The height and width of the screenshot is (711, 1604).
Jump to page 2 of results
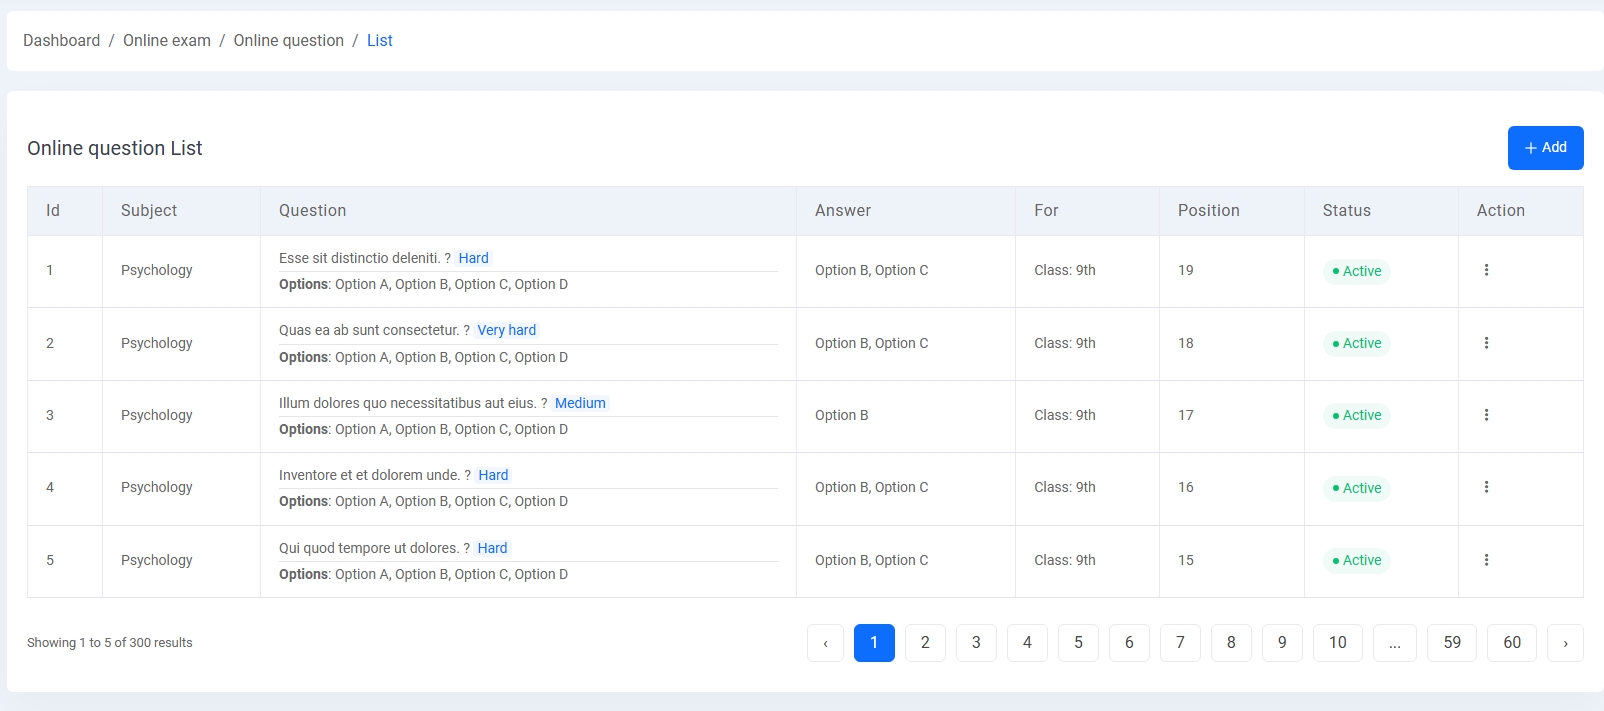(925, 643)
